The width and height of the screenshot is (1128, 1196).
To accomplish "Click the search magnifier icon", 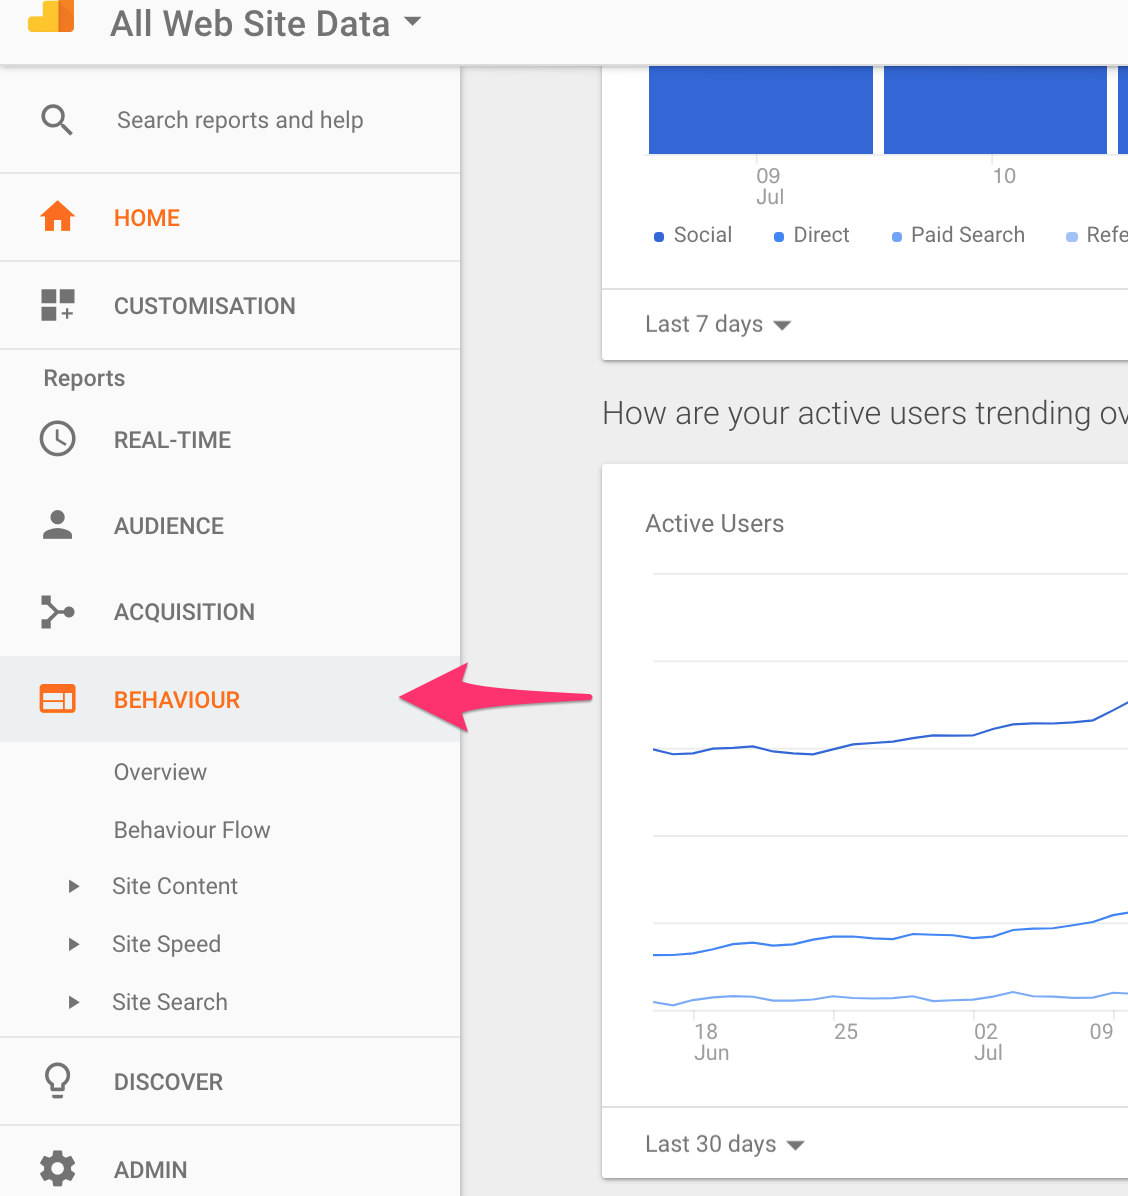I will pyautogui.click(x=57, y=120).
